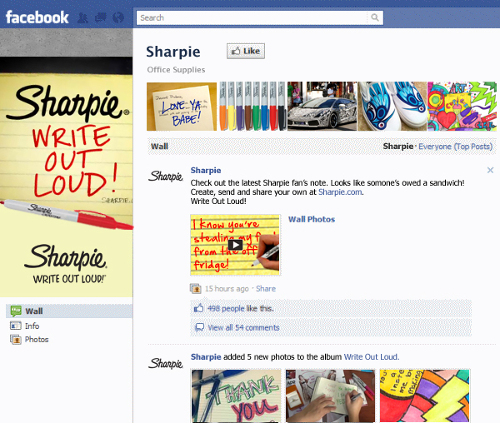This screenshot has width=500, height=423.
Task: Click the Wall speech bubble icon
Action: point(16,311)
